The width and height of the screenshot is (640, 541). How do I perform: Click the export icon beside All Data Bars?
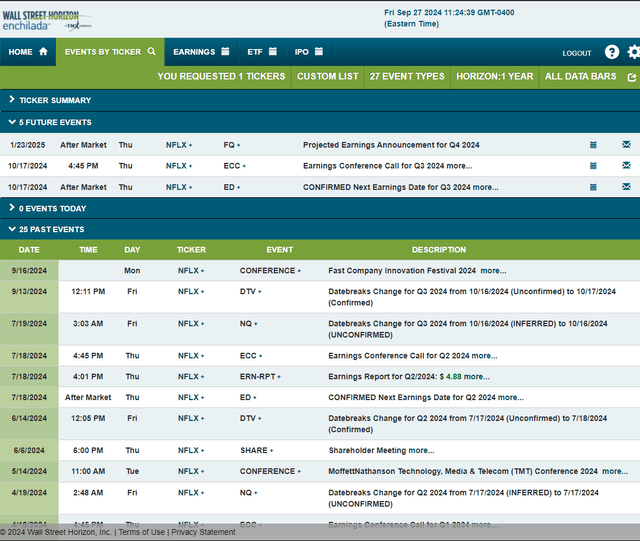[632, 77]
